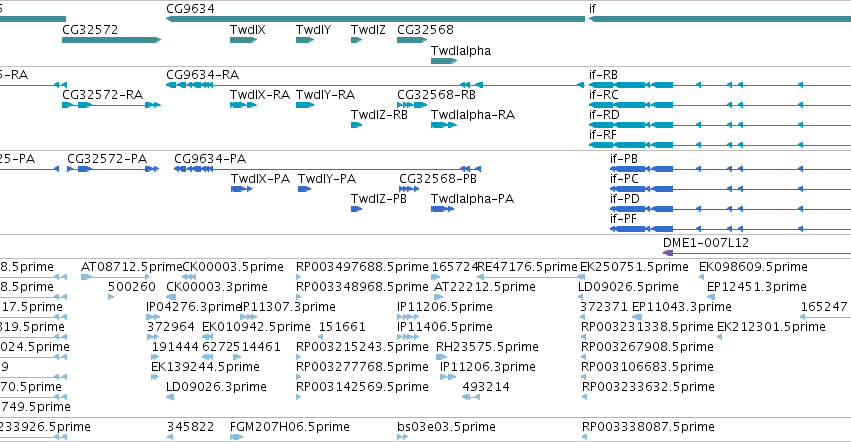Click EST EP11043.3prime
This screenshot has width=851, height=442.
click(638, 317)
